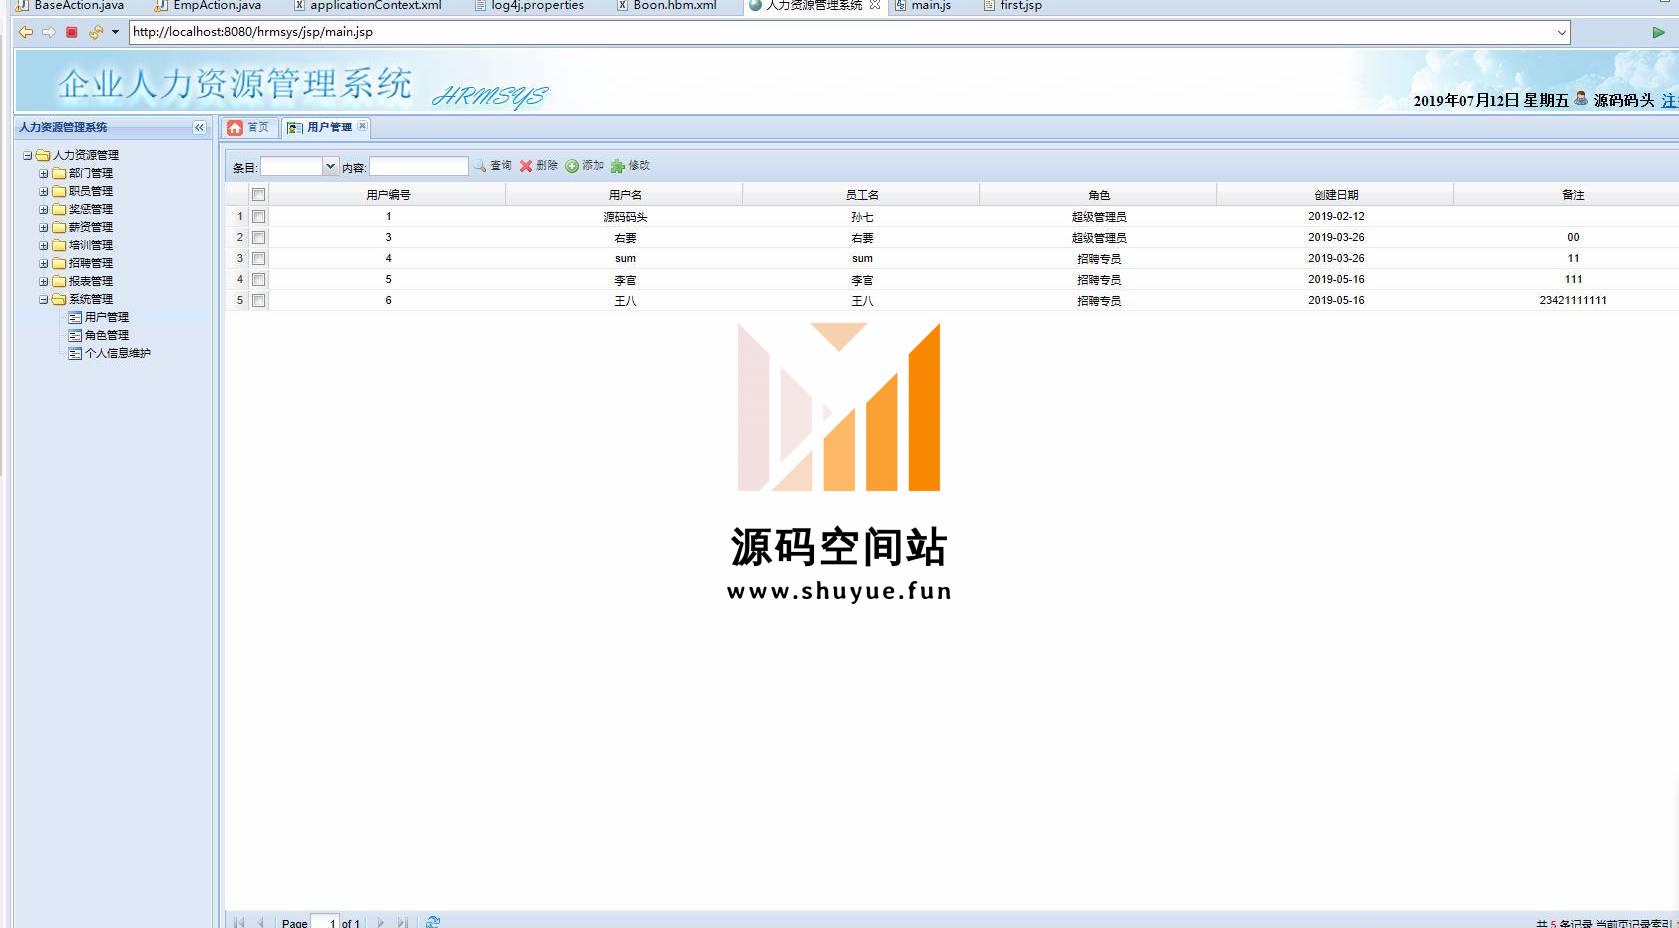Open the Boon.hbm.xml editor tab
1679x928 pixels.
click(x=667, y=6)
